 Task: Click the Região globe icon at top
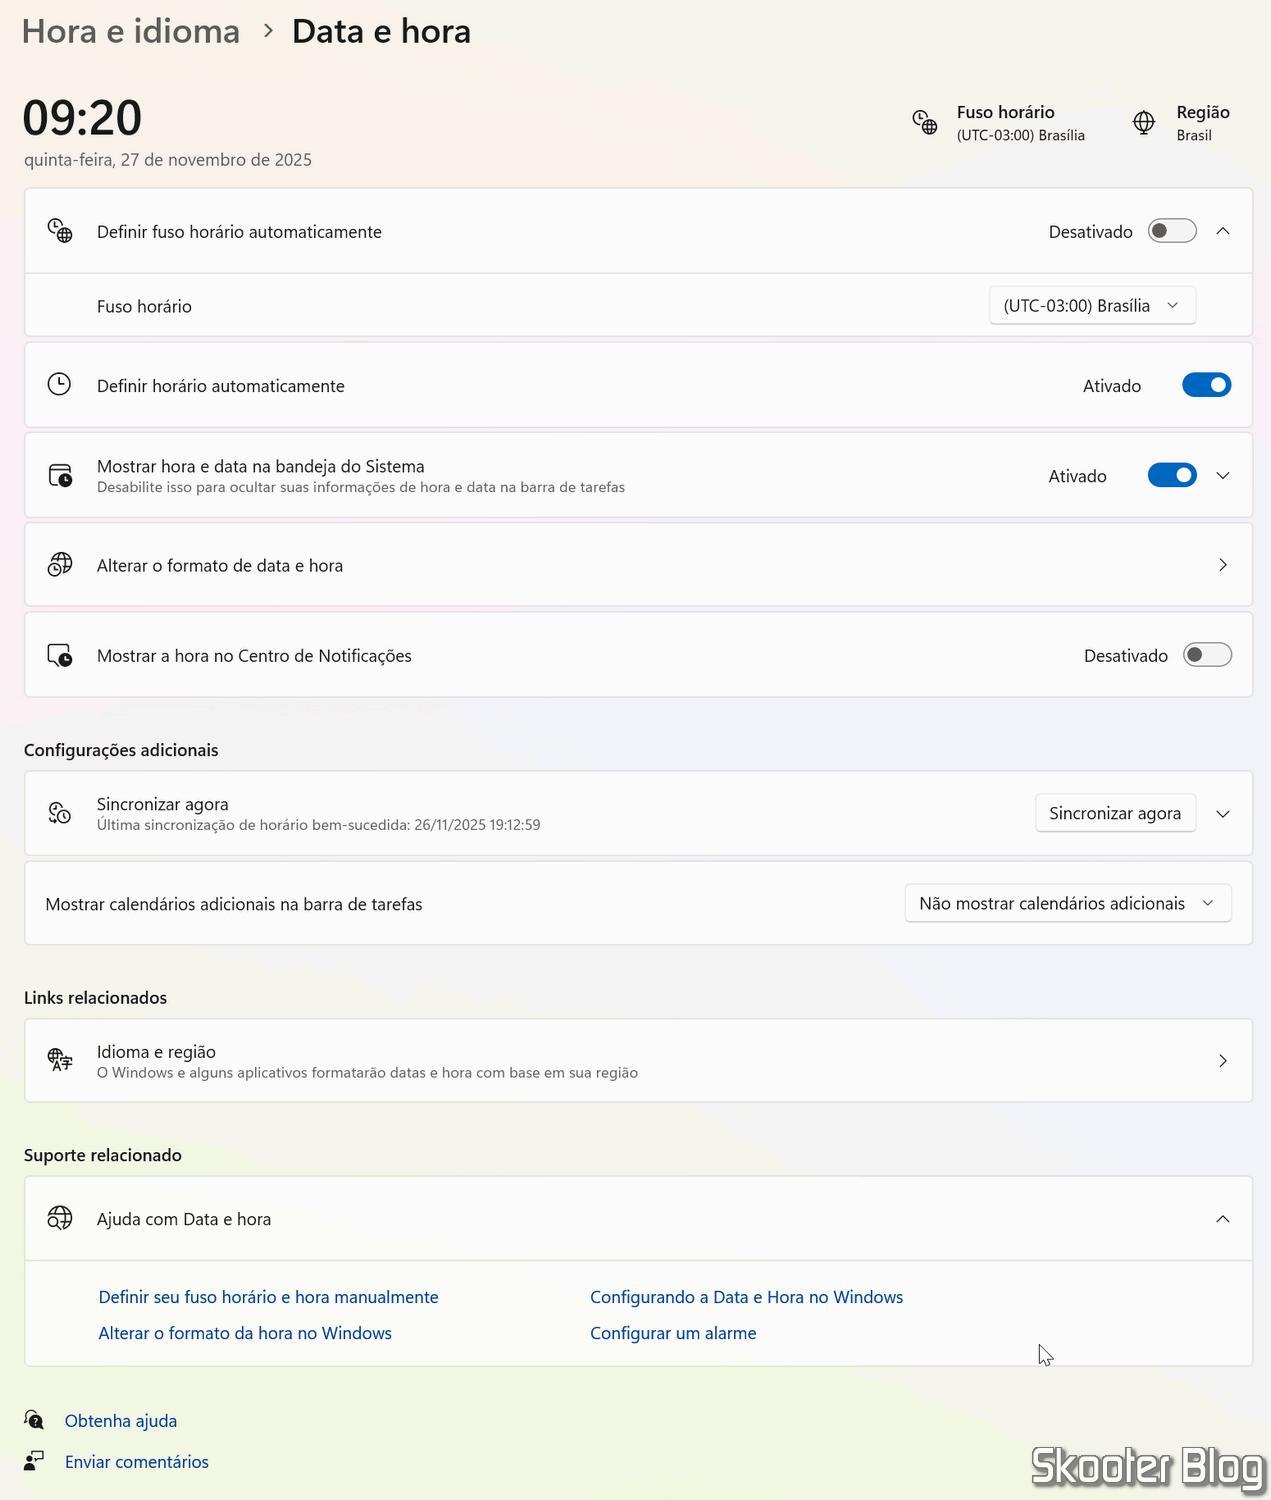(x=1144, y=122)
